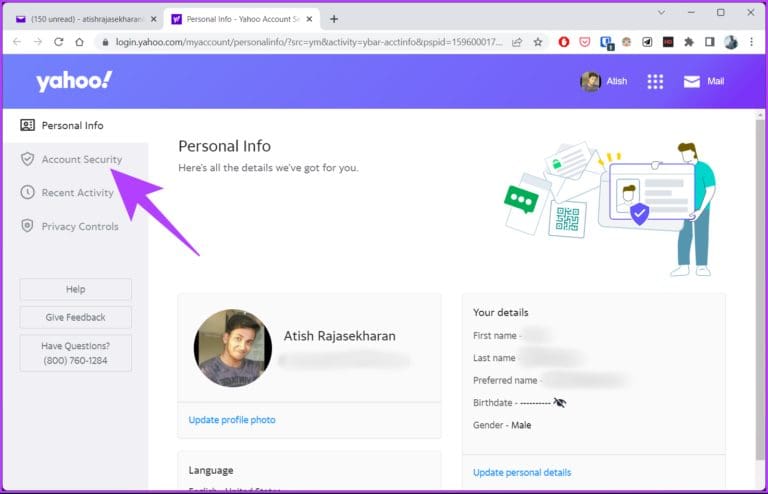
Task: Open the Yahoo apps grid
Action: point(655,81)
